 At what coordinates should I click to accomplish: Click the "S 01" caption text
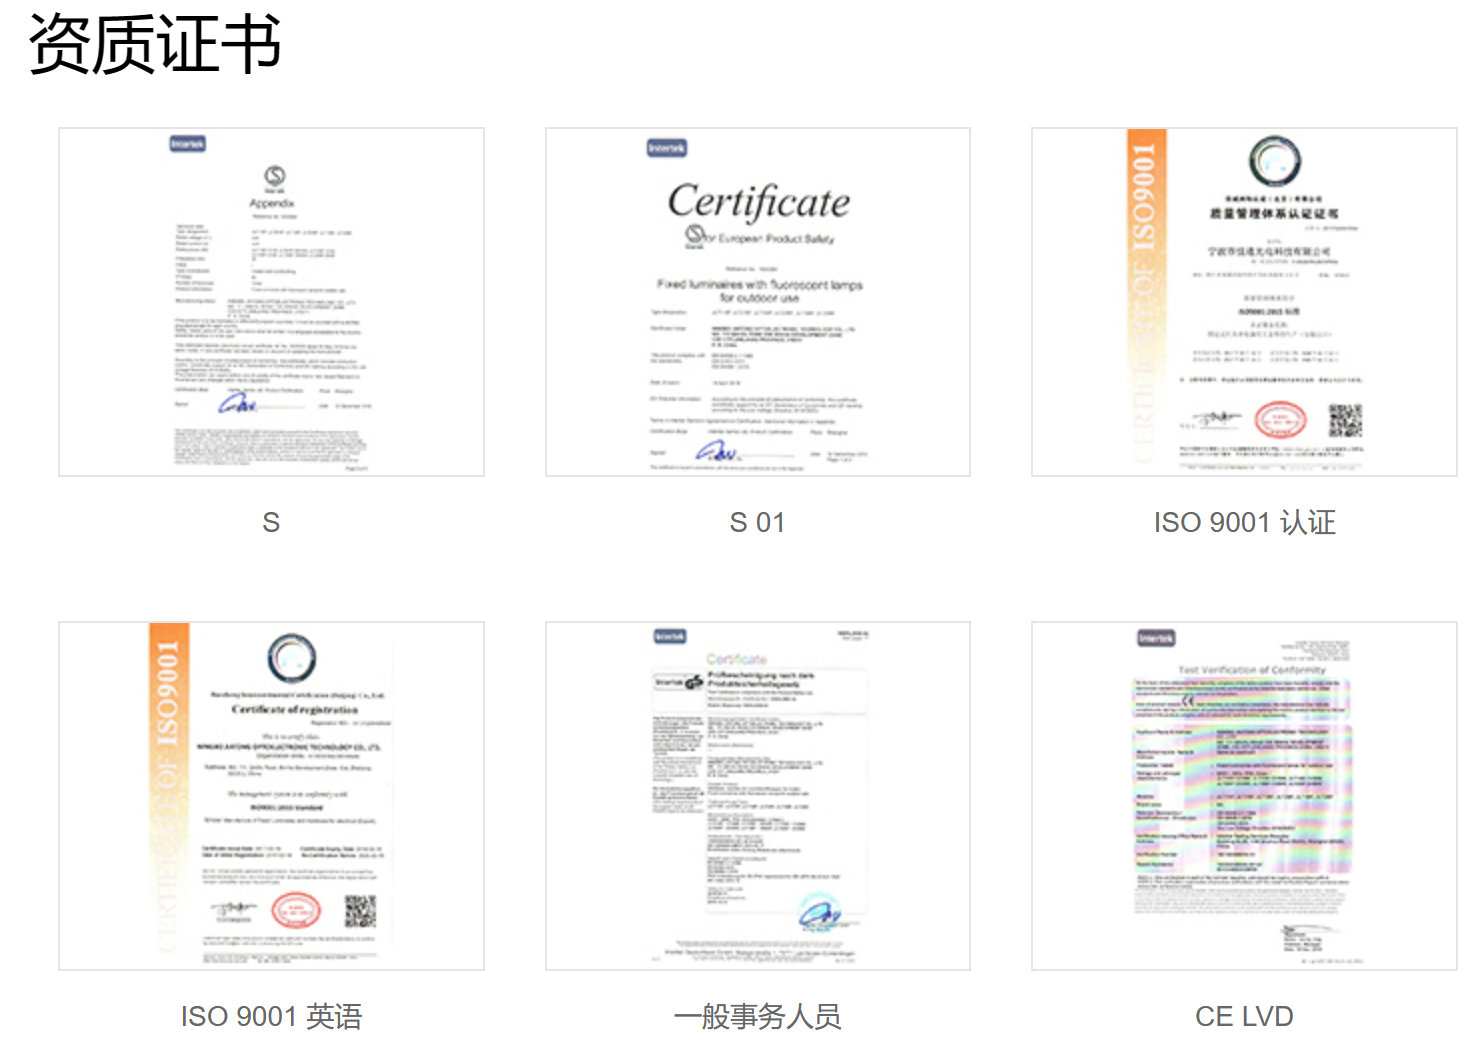(x=757, y=522)
